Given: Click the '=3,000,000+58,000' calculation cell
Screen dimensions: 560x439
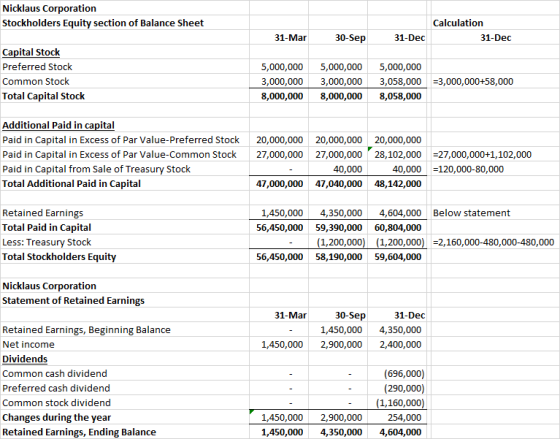Looking at the screenshot, I should pos(473,81).
